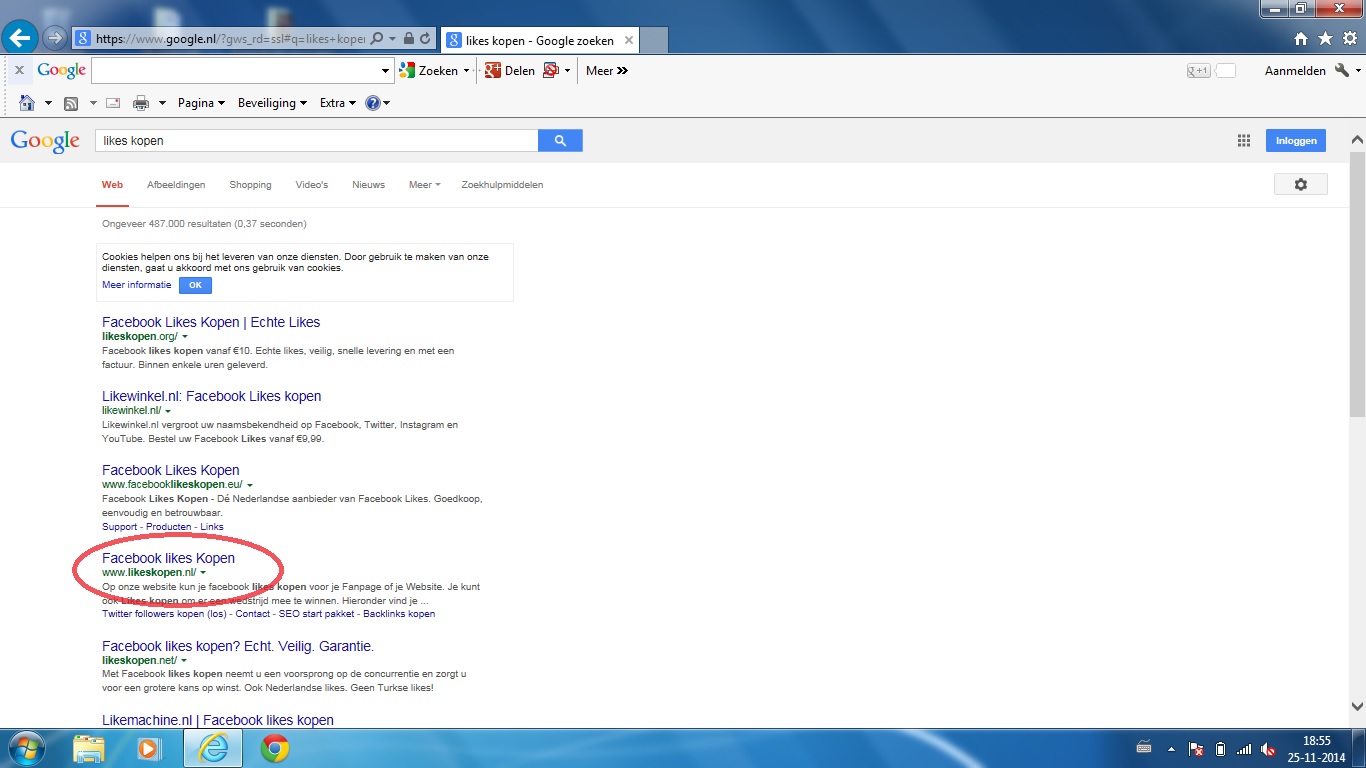Open Windows Start menu orb
1366x768 pixels.
click(26, 748)
